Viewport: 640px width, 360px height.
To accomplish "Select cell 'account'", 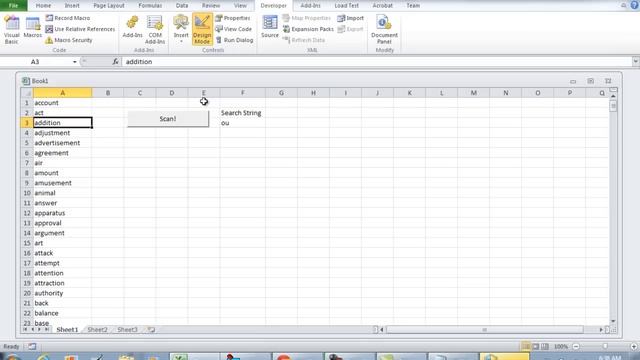I will (x=62, y=103).
